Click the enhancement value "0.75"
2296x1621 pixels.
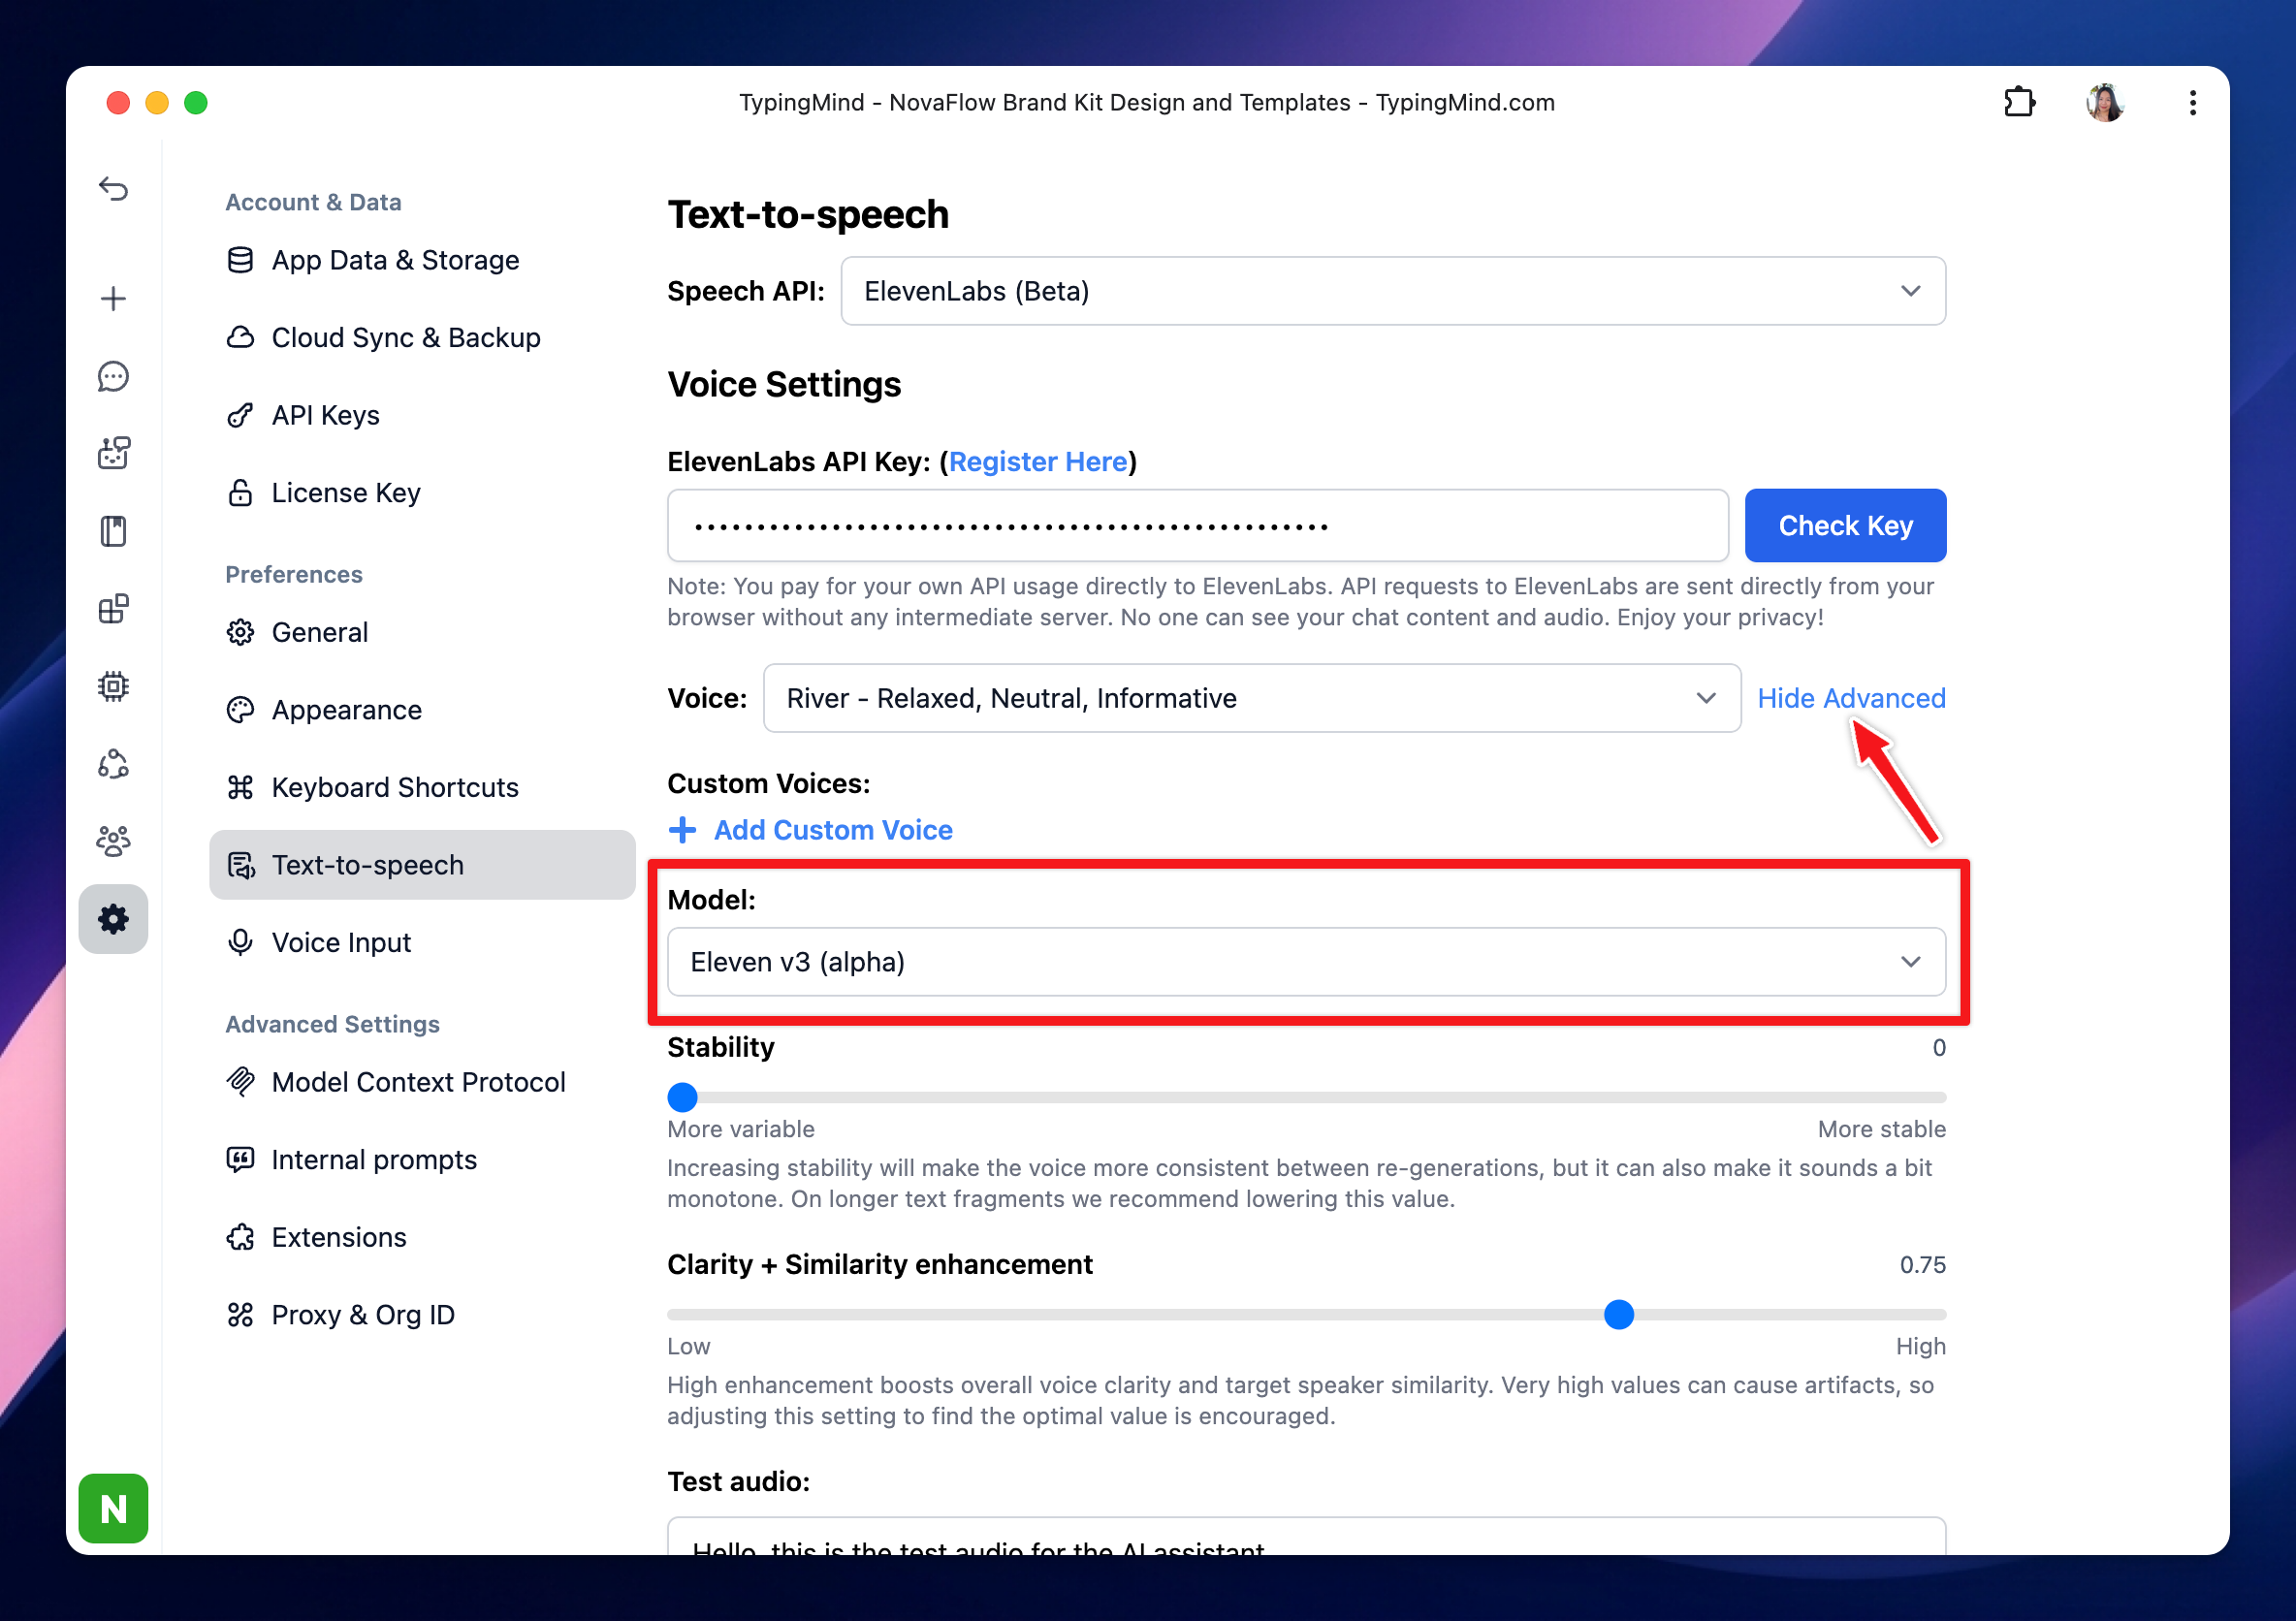click(x=1922, y=1265)
